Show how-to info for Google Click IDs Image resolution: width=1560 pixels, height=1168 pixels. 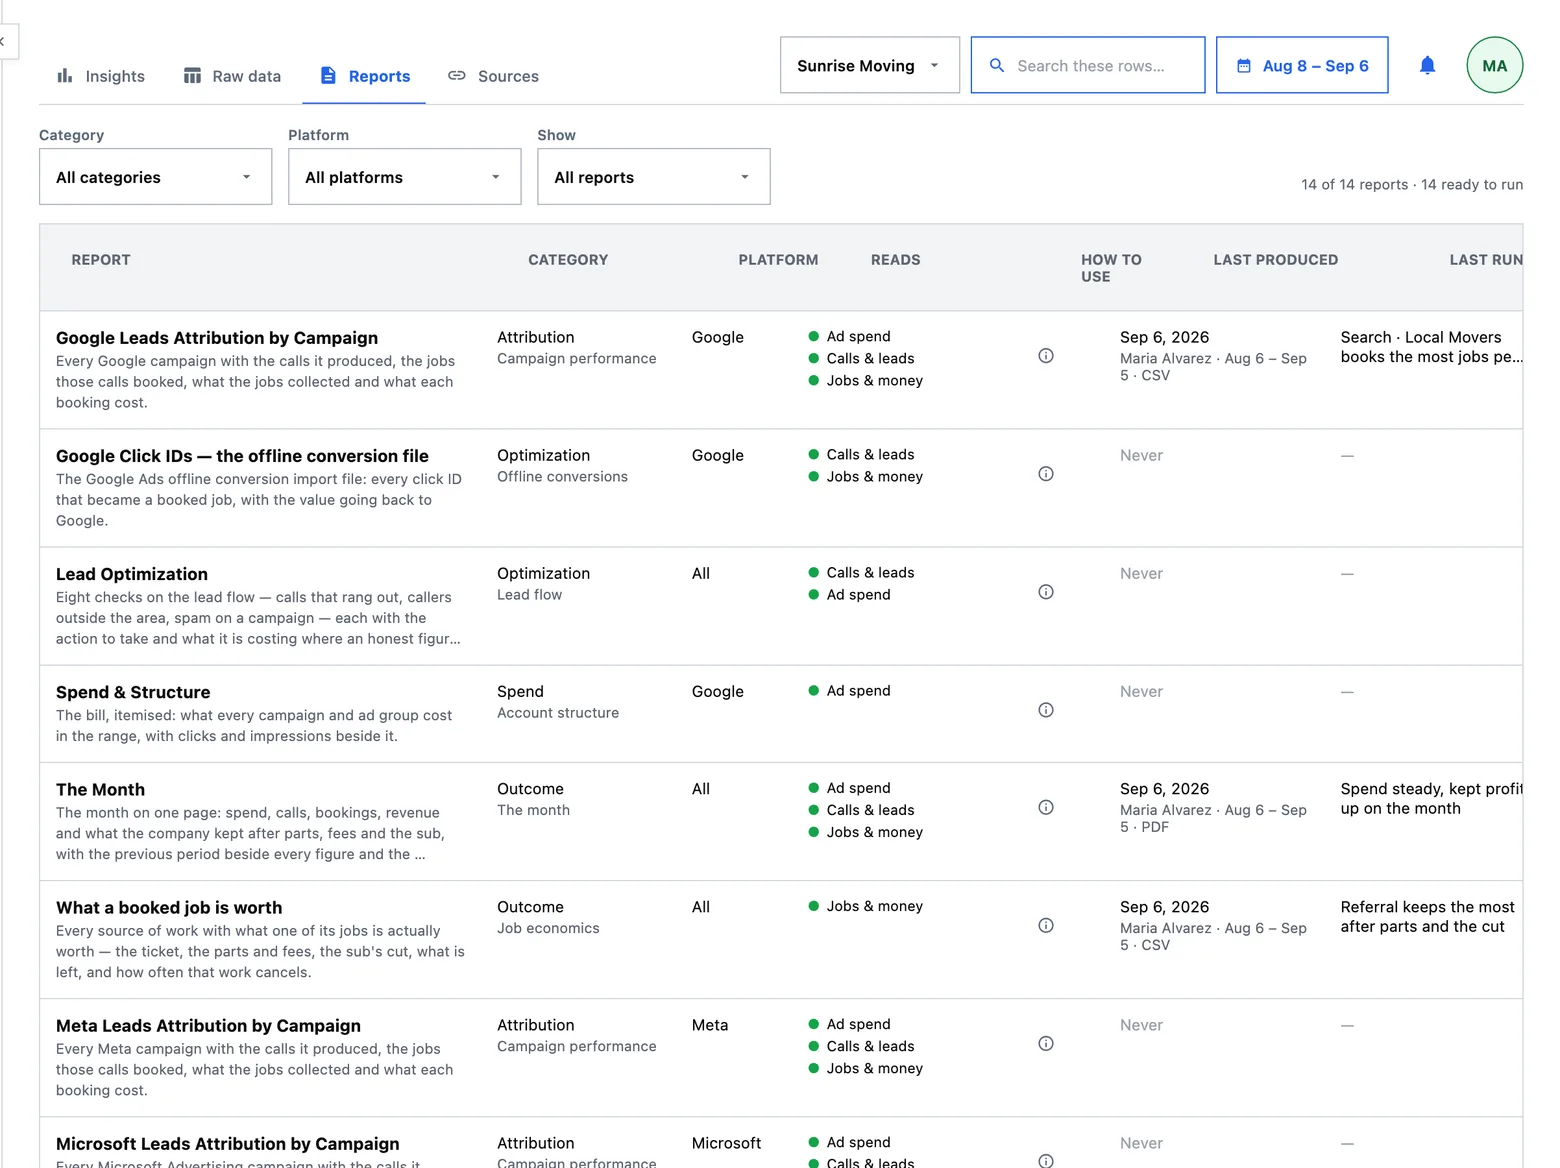click(1046, 474)
